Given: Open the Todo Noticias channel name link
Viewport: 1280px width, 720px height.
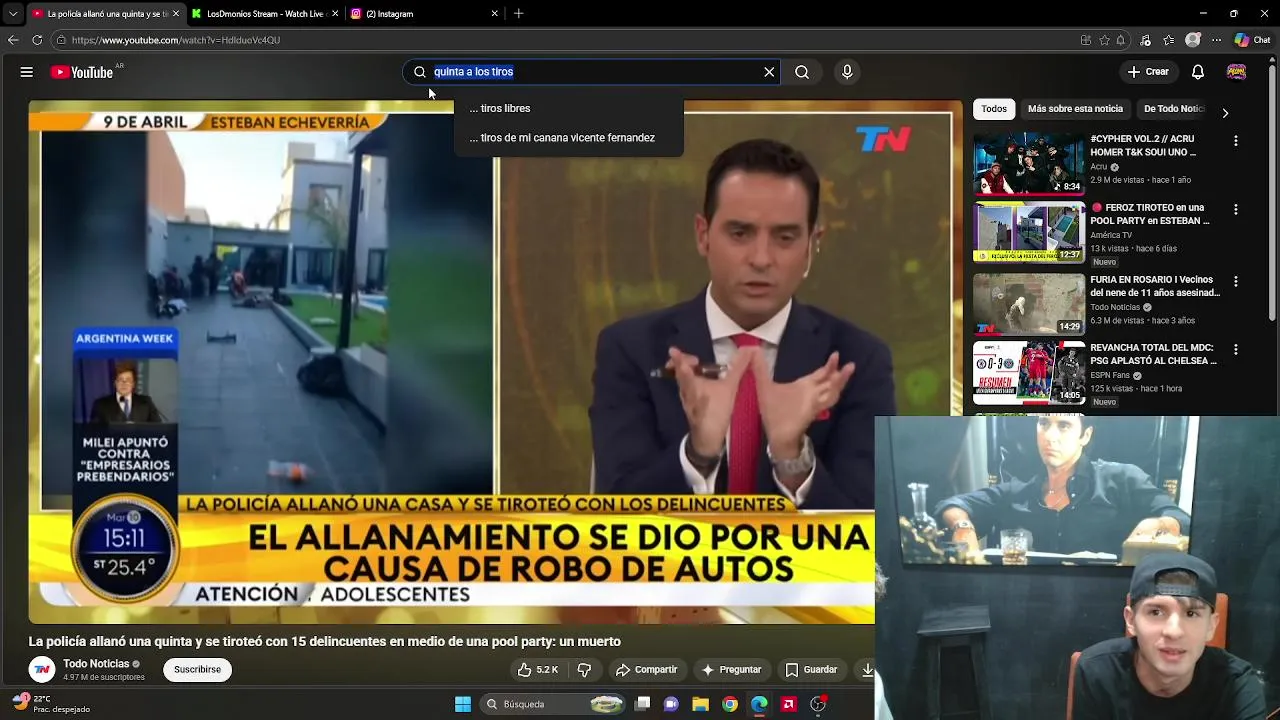Looking at the screenshot, I should (96, 664).
